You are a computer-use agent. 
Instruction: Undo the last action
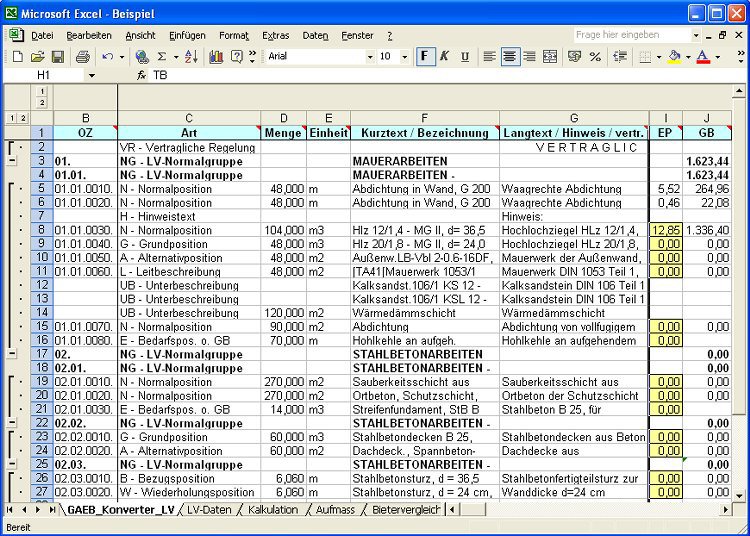pyautogui.click(x=107, y=57)
